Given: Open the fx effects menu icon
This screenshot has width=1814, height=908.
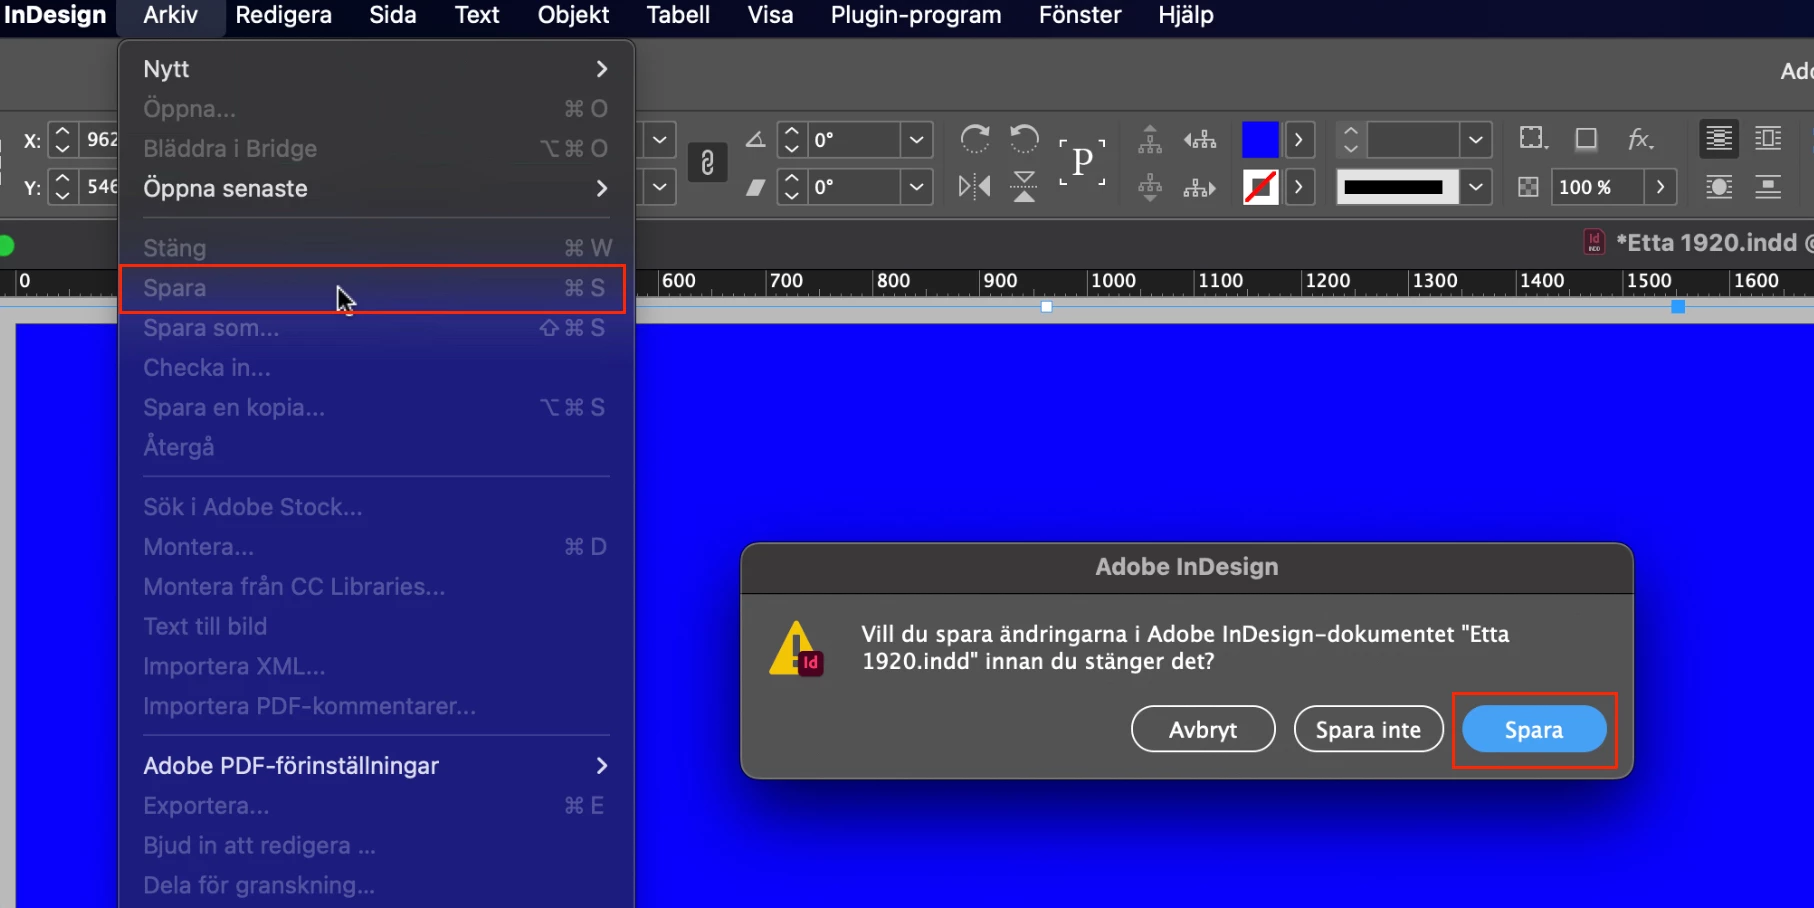Looking at the screenshot, I should (x=1640, y=139).
